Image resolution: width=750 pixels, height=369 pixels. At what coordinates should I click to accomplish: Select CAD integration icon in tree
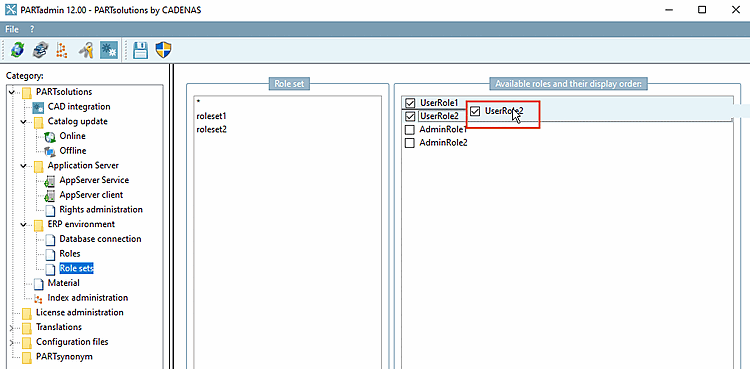point(38,107)
